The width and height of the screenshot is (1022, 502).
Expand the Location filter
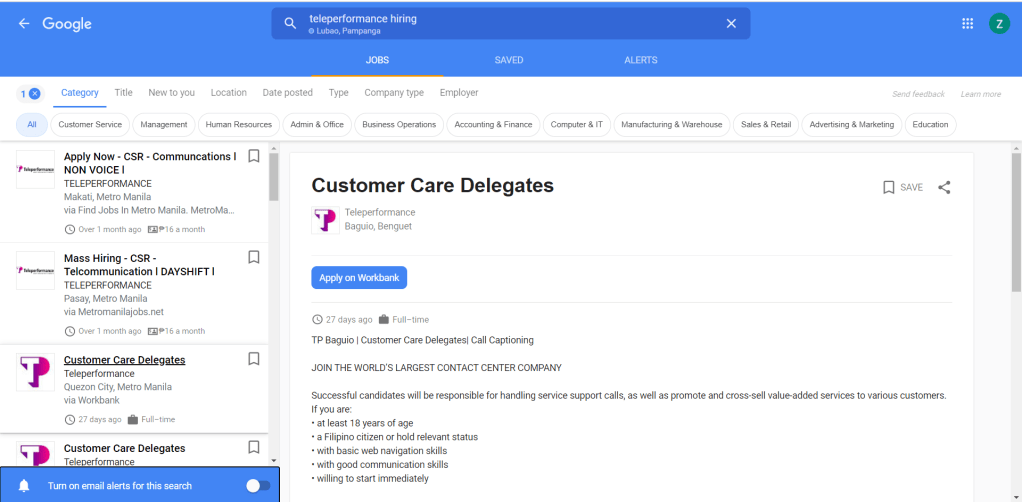(228, 93)
